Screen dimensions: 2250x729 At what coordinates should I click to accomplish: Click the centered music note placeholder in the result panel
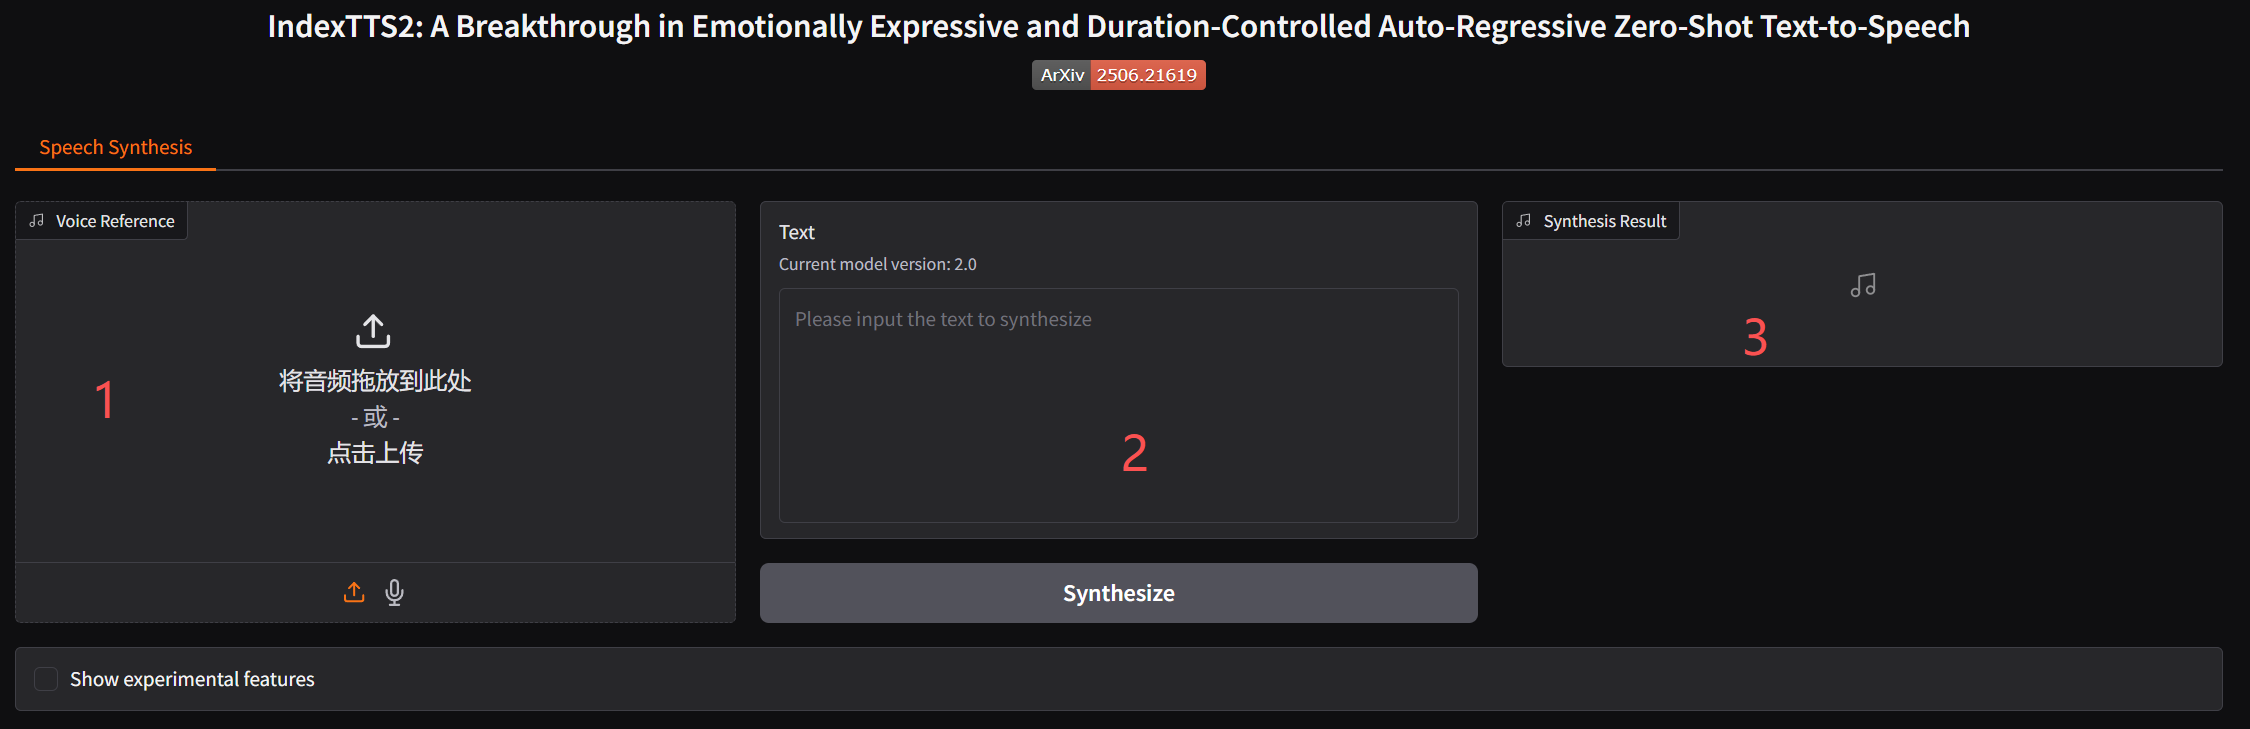(1863, 286)
